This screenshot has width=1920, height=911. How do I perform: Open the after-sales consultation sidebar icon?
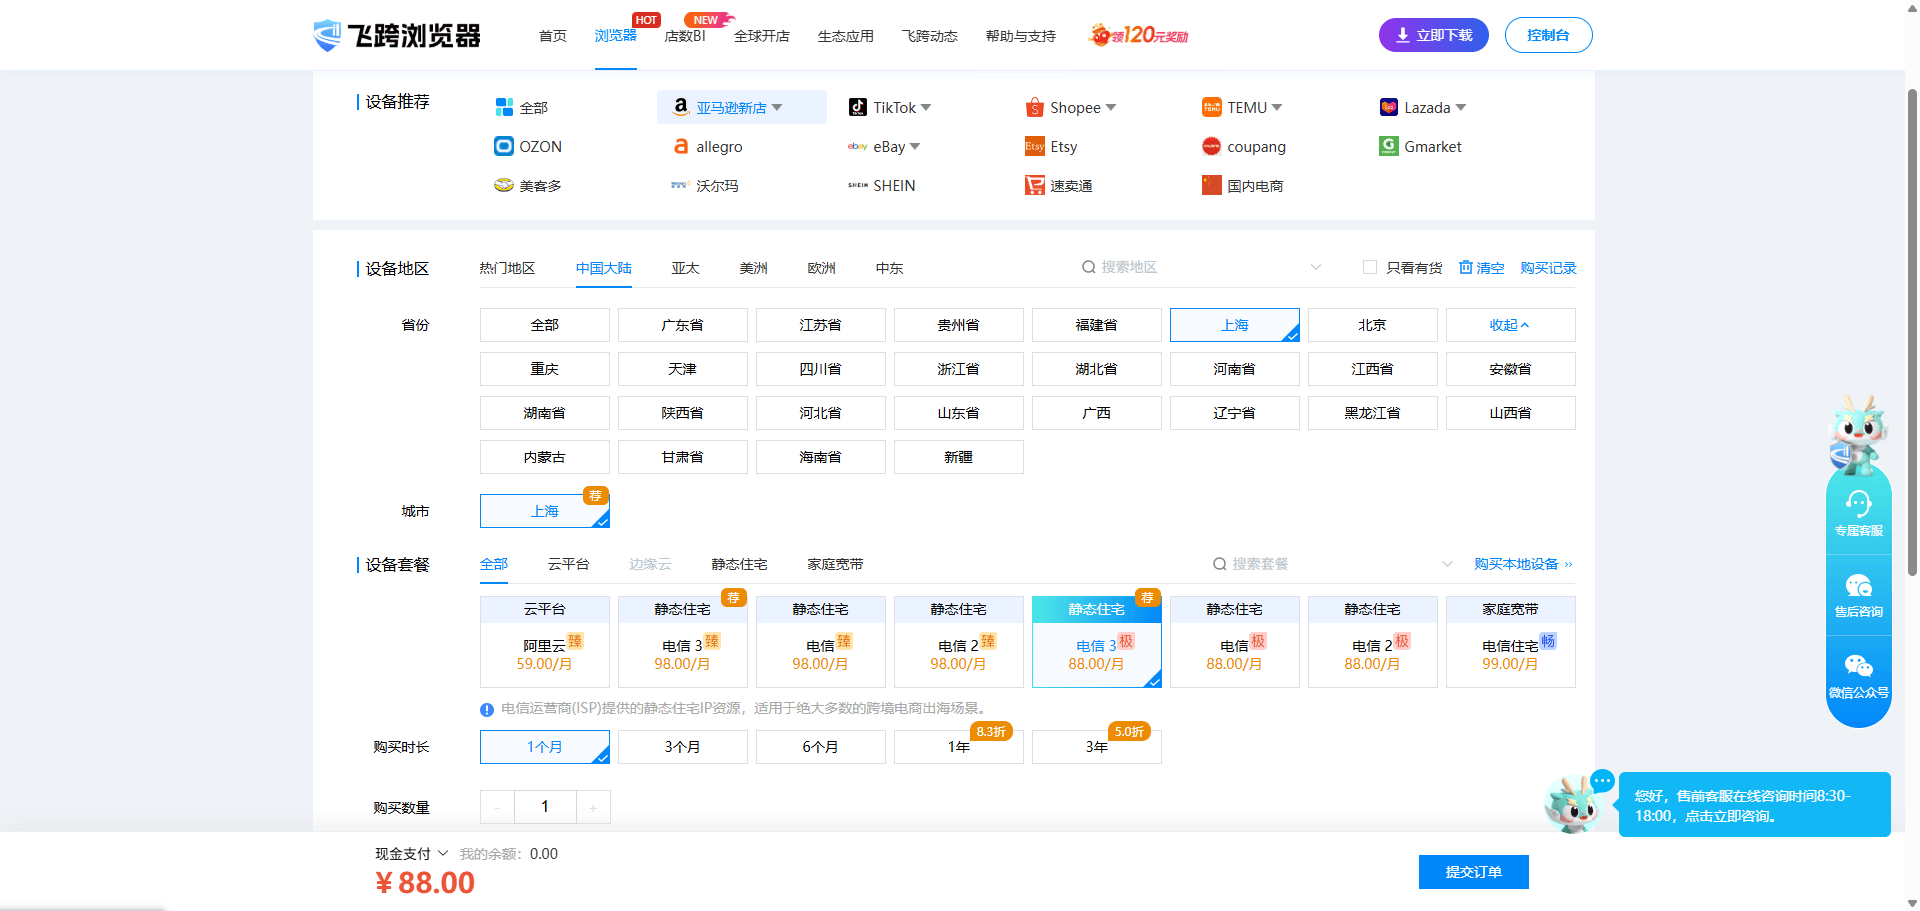click(x=1858, y=587)
